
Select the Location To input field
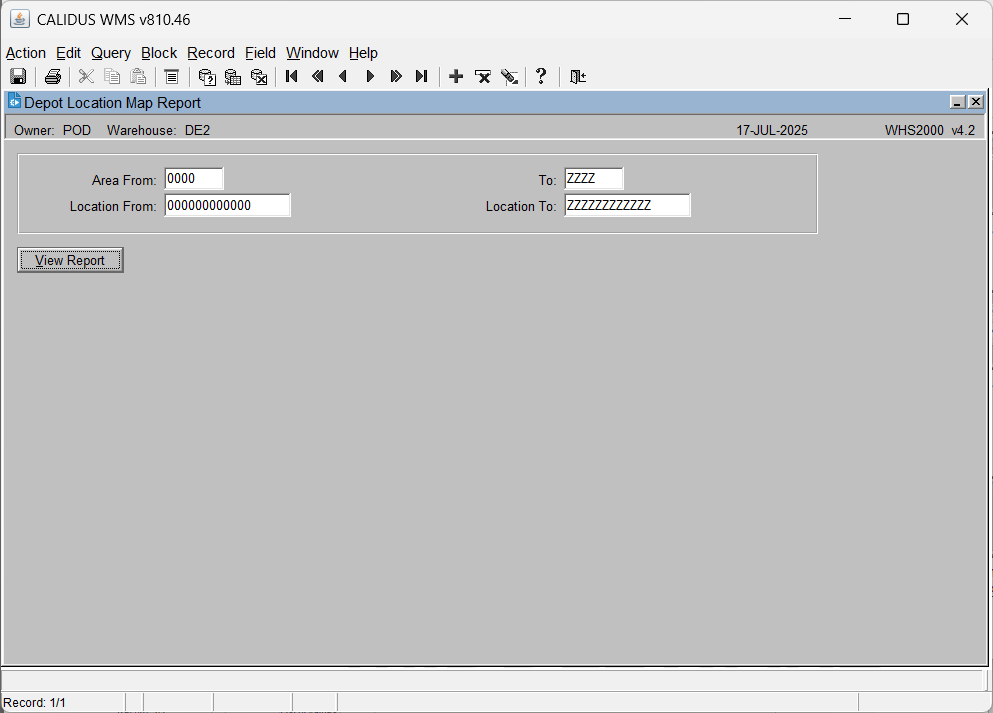pyautogui.click(x=627, y=205)
